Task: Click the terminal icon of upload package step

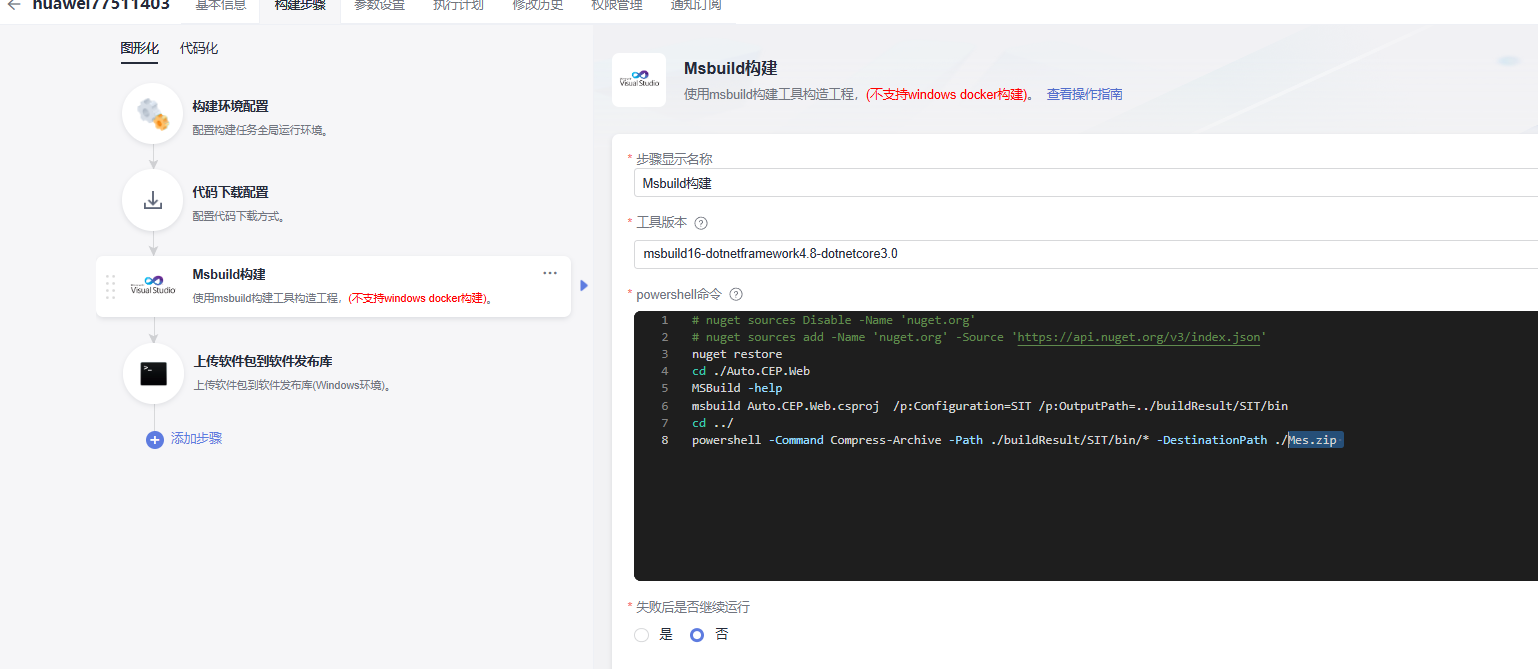Action: click(x=153, y=373)
